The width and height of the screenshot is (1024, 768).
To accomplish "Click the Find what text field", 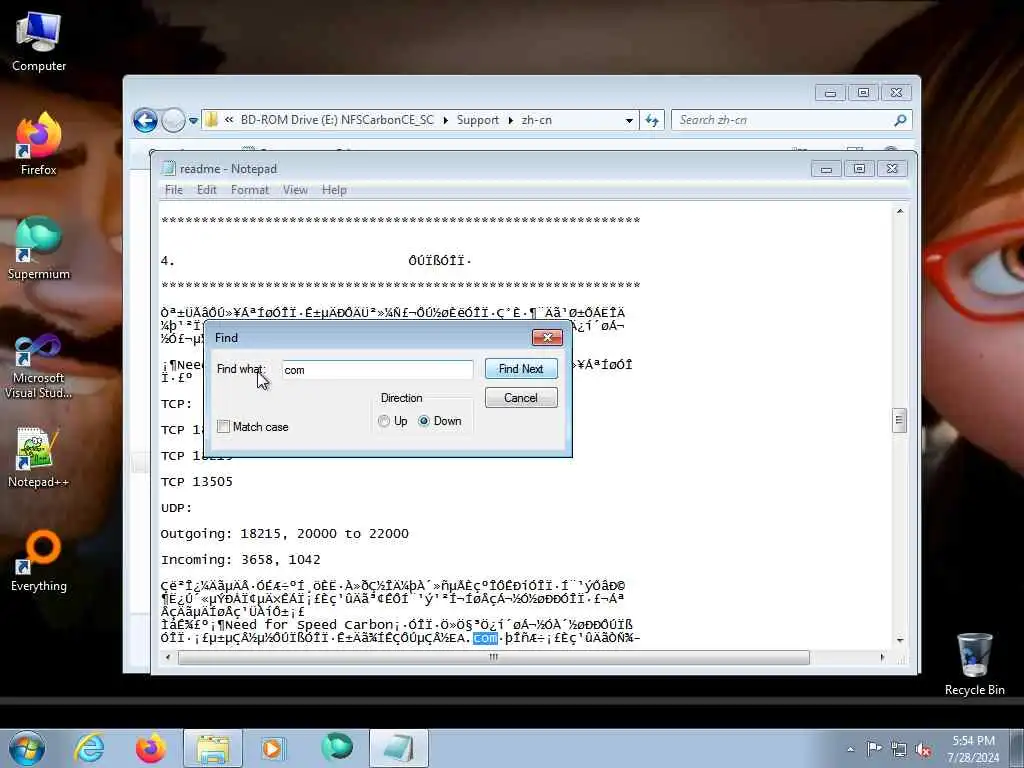I will pos(377,370).
